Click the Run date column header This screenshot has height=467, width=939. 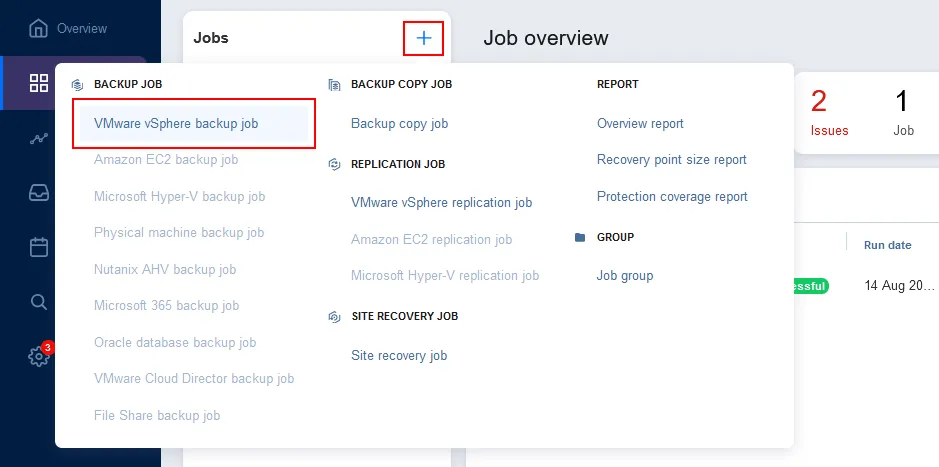pyautogui.click(x=887, y=245)
